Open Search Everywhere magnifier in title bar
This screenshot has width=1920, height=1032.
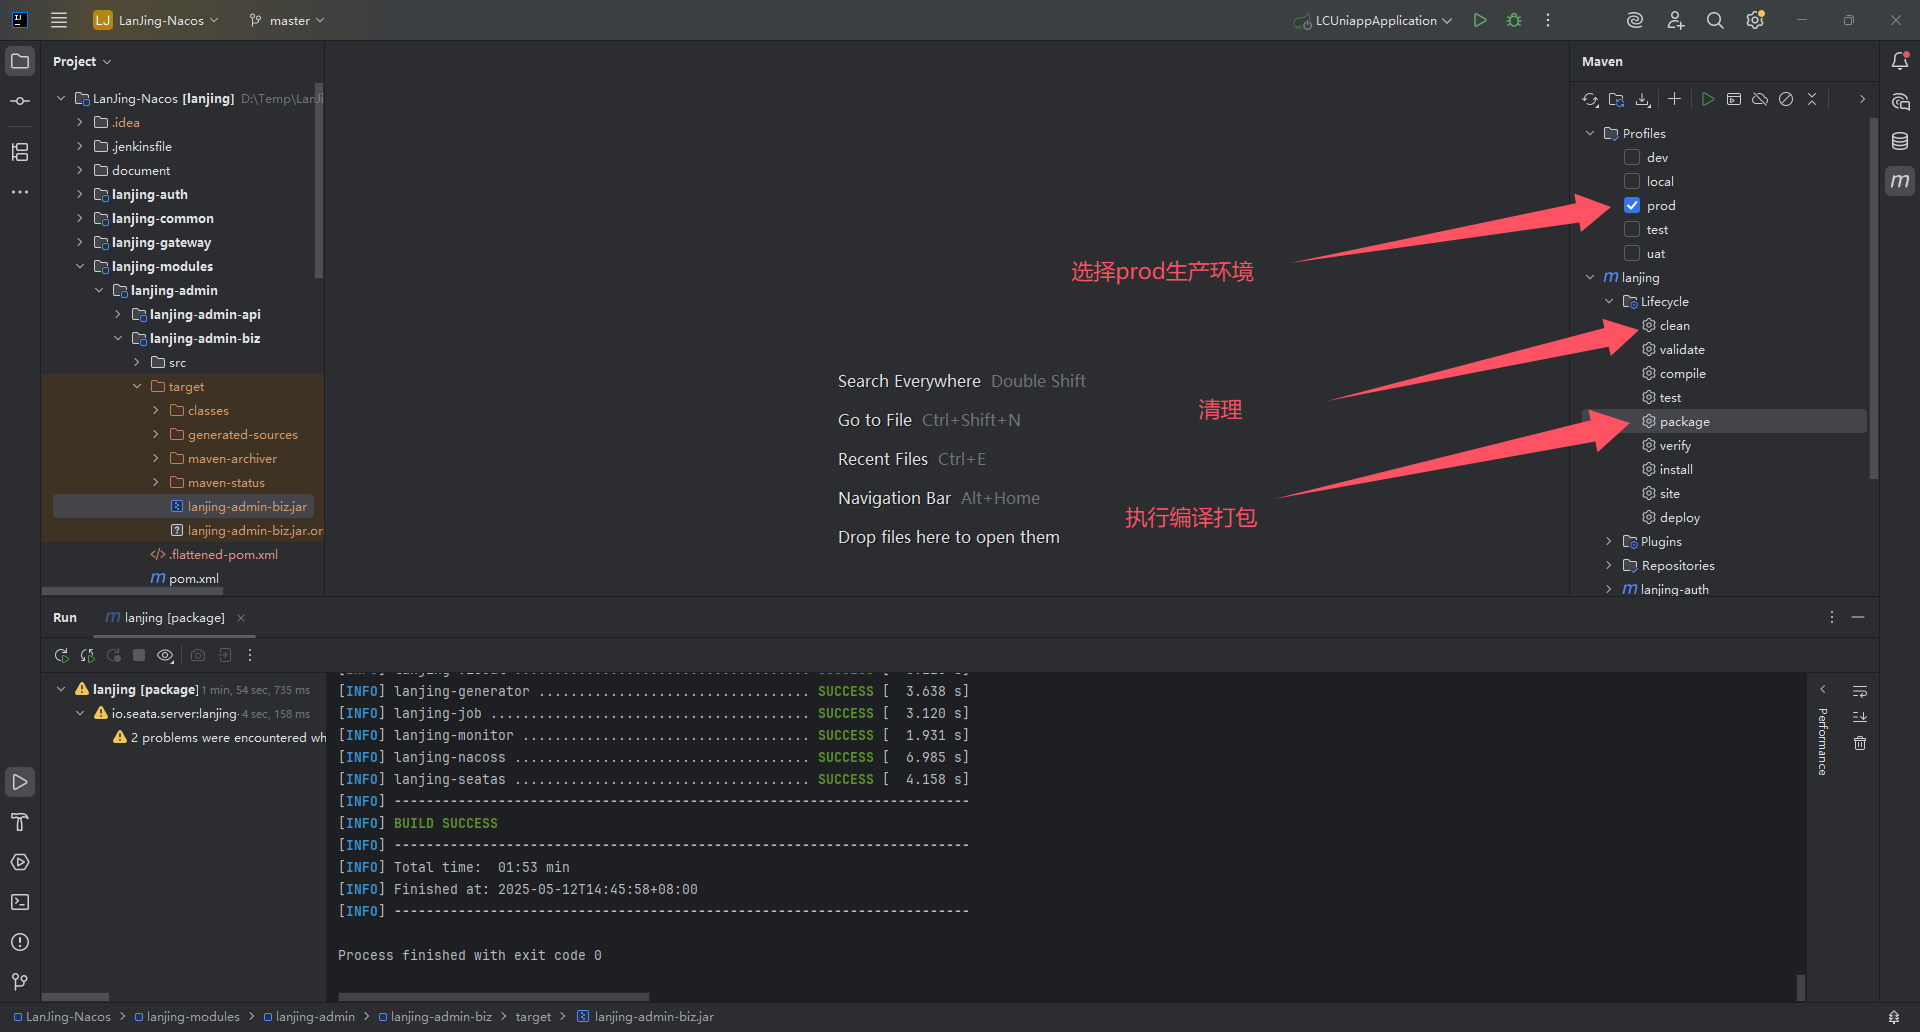[1715, 20]
